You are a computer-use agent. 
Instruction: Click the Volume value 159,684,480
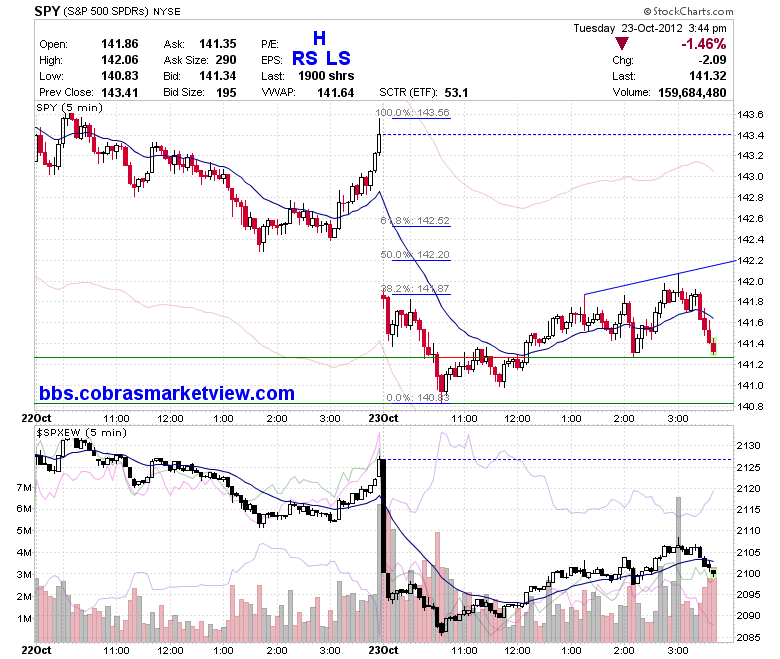pos(692,92)
